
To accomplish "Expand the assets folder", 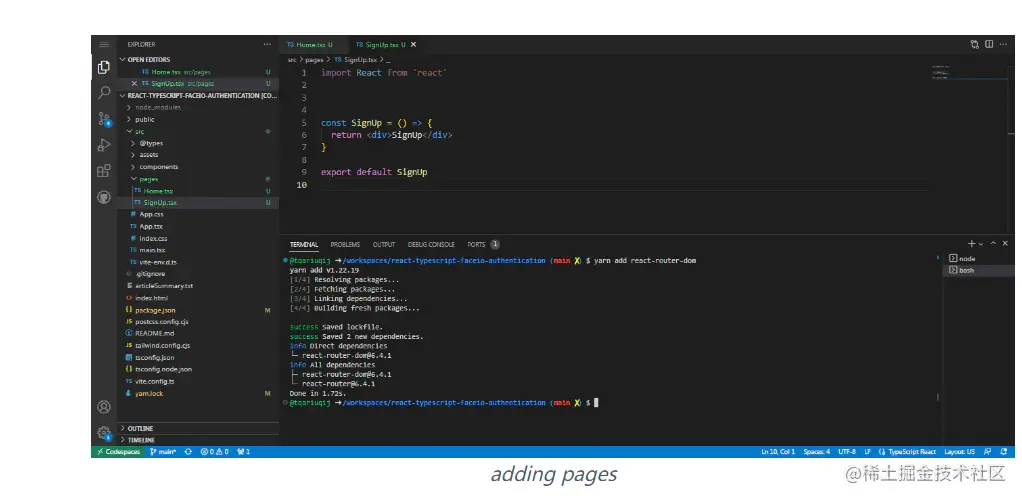I will (x=198, y=155).
